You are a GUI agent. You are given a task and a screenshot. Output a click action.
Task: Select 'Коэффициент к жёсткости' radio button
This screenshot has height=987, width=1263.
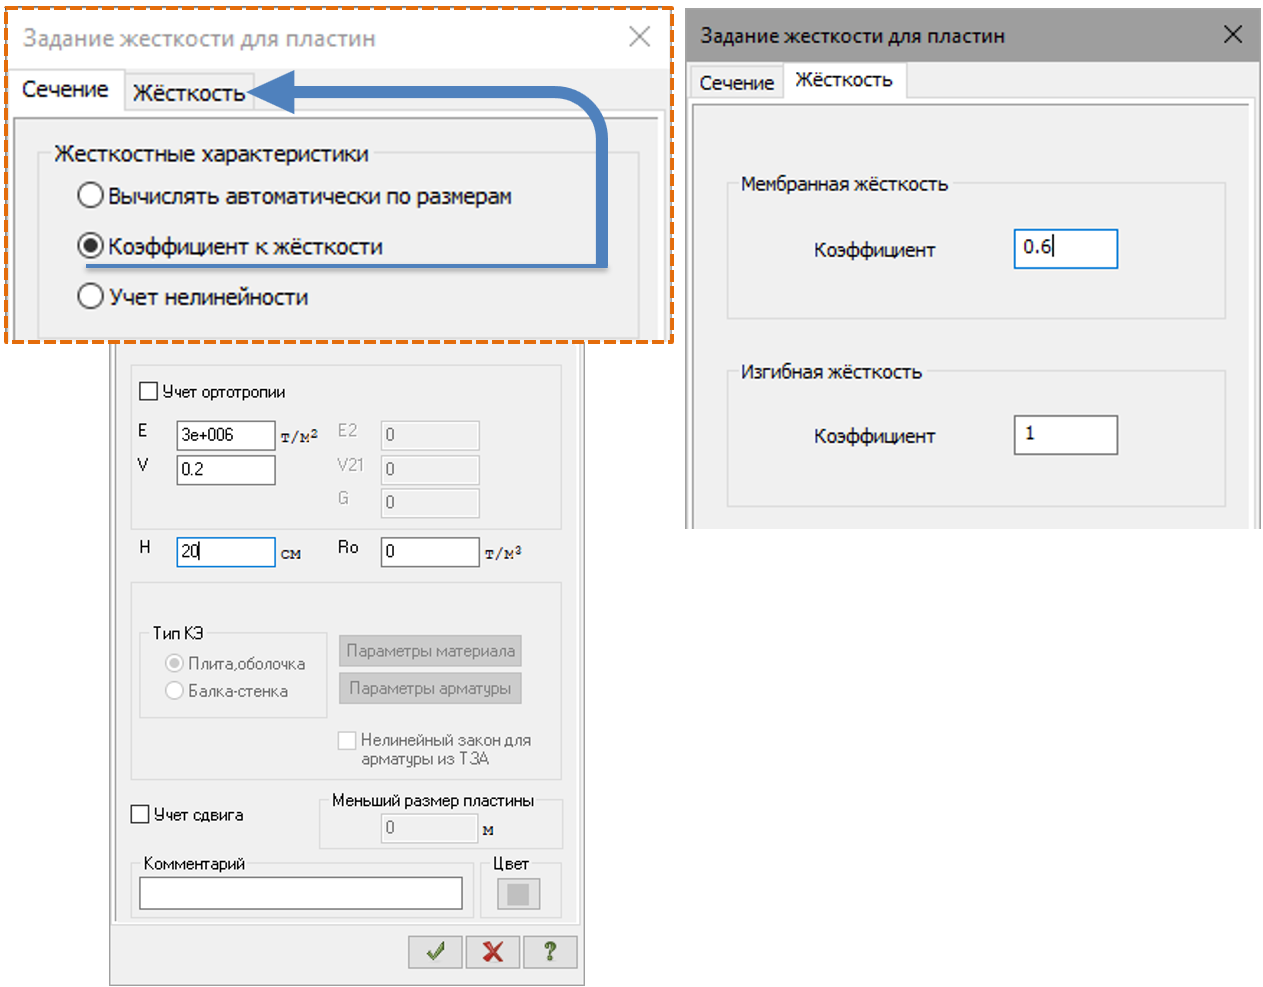91,246
